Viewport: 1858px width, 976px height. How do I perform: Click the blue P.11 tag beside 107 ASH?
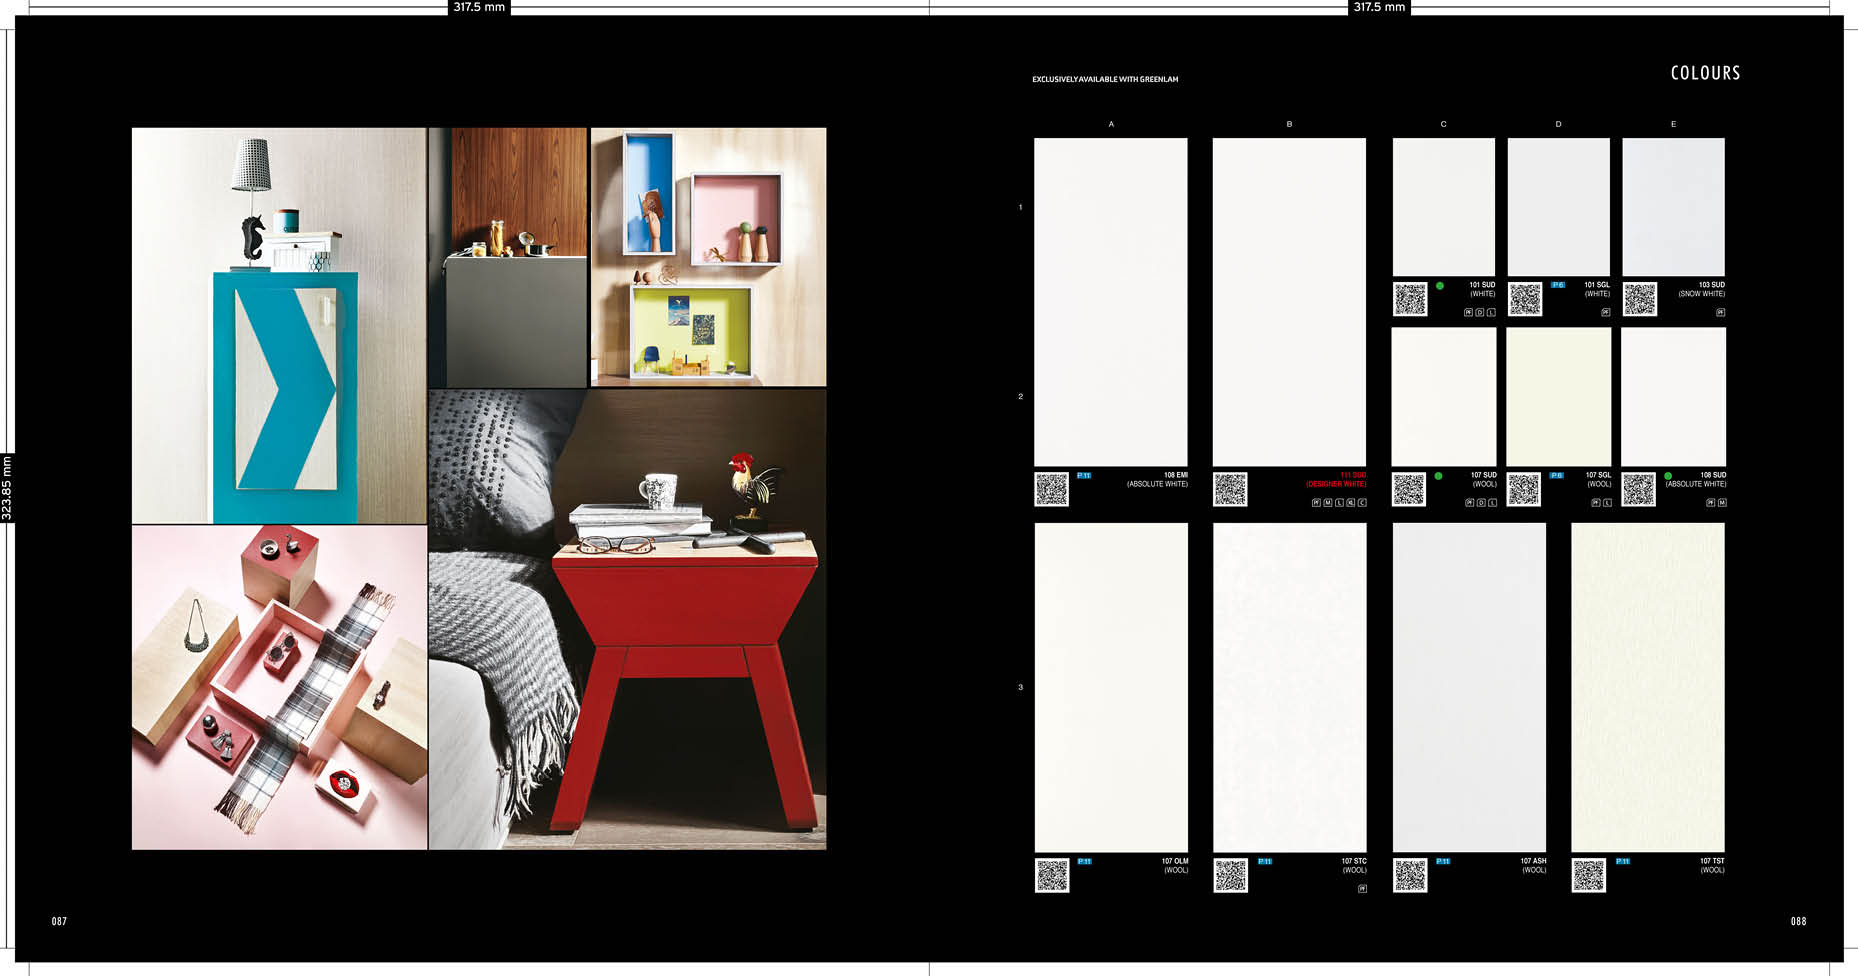1443,861
